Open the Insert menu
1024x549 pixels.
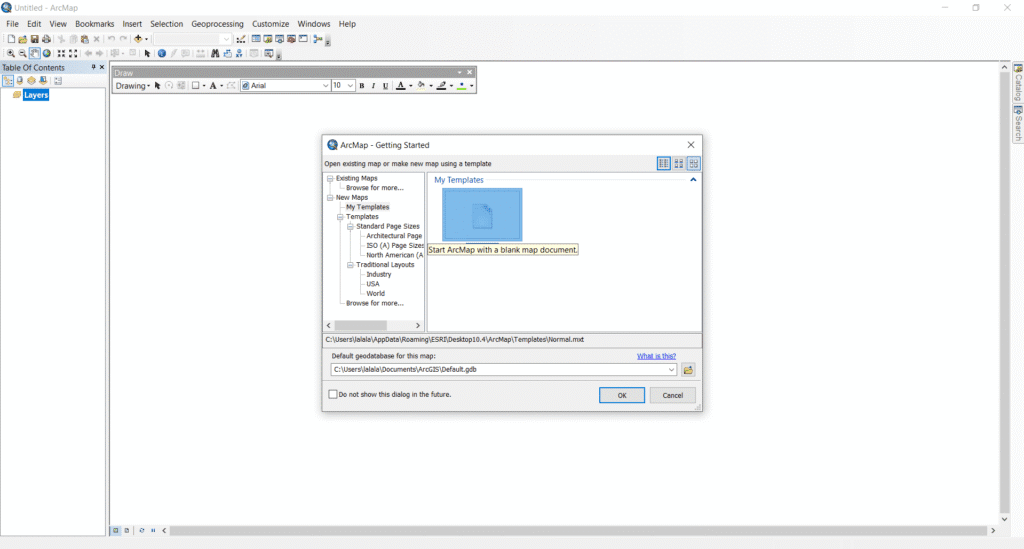132,24
